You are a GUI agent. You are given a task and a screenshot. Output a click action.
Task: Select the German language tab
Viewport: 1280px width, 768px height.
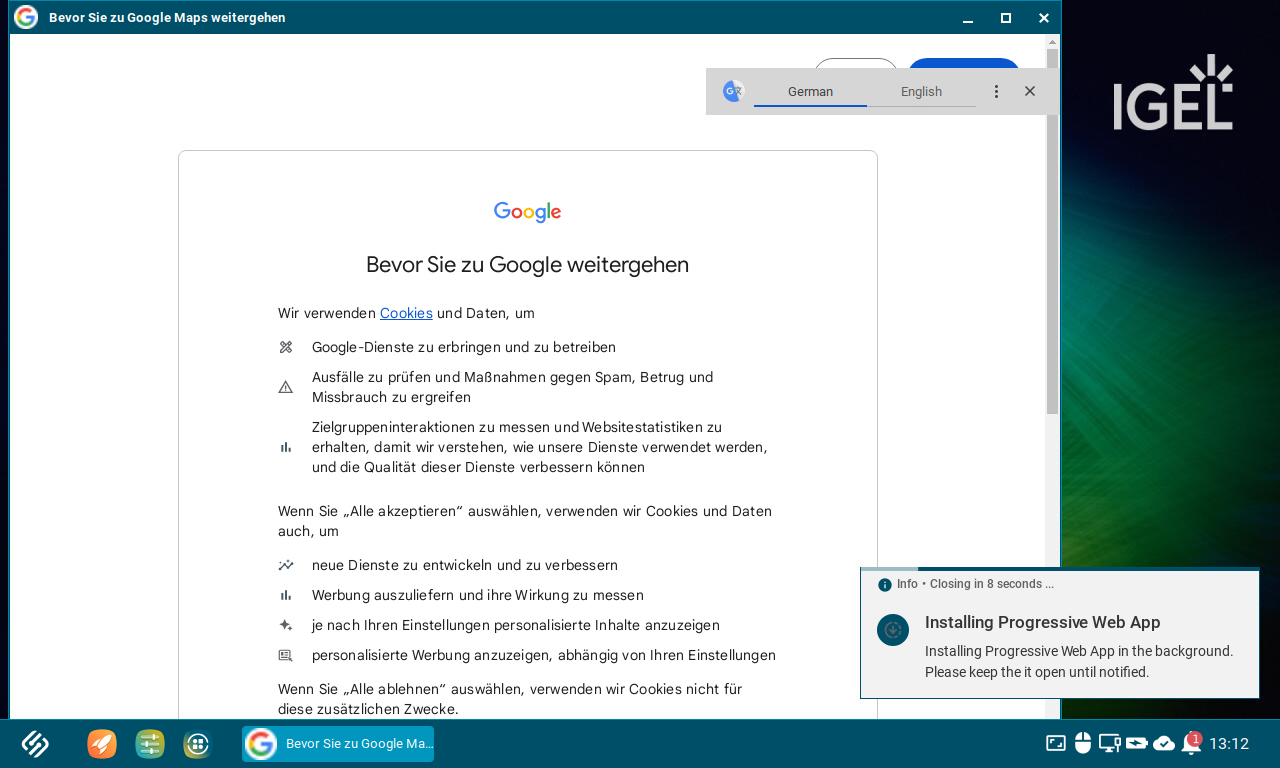(810, 92)
